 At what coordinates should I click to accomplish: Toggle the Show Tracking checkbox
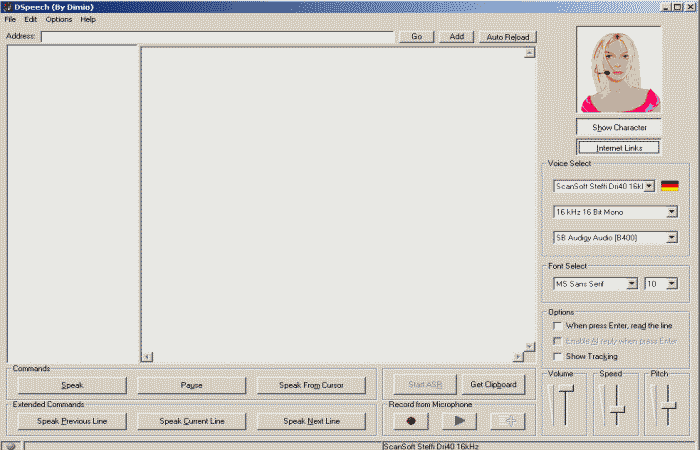pyautogui.click(x=558, y=356)
